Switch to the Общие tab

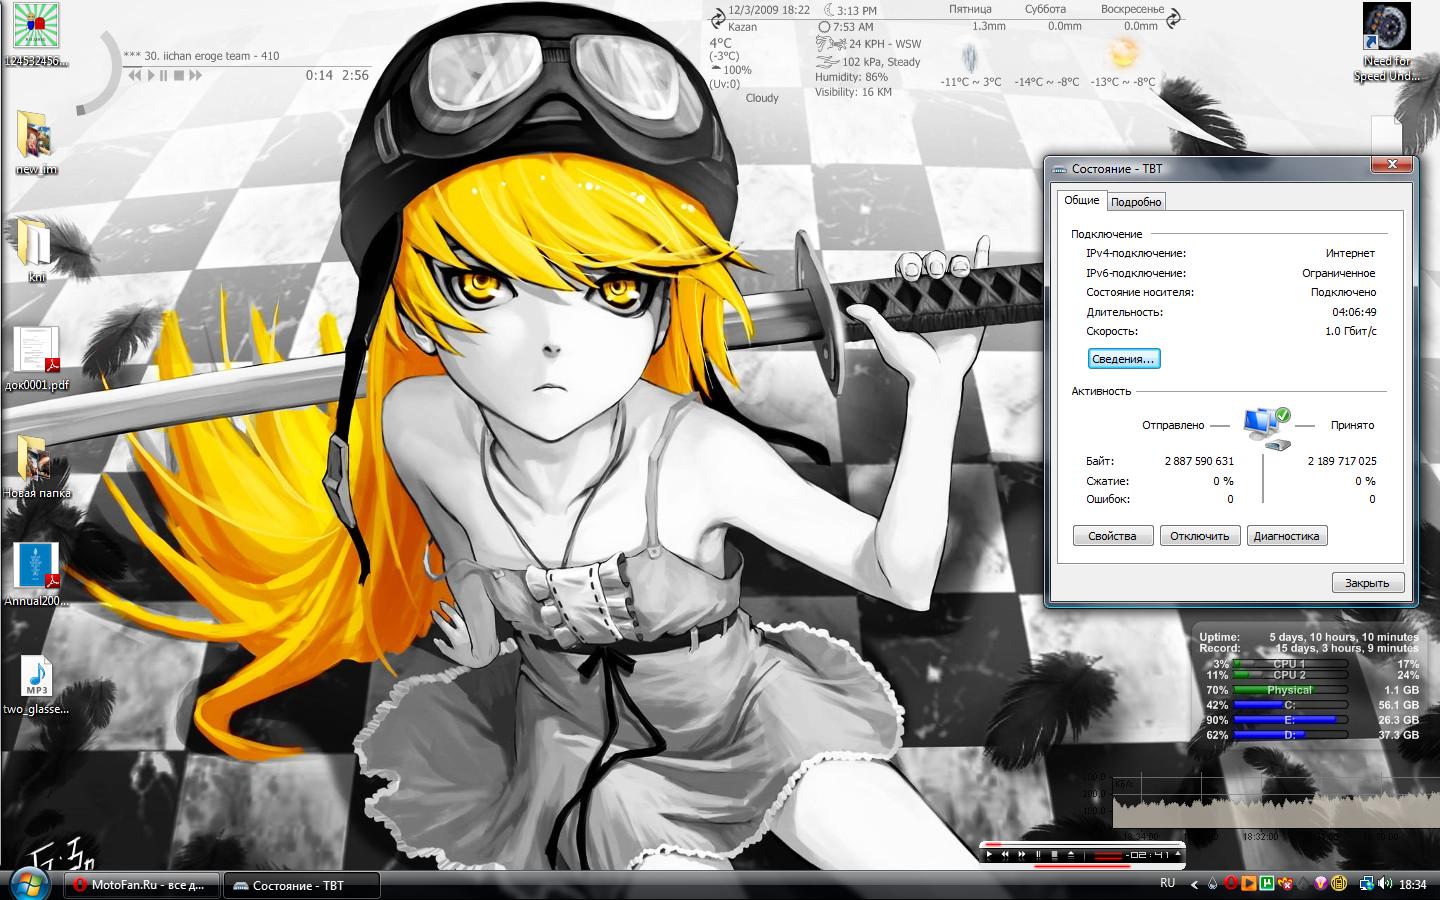pos(1082,200)
